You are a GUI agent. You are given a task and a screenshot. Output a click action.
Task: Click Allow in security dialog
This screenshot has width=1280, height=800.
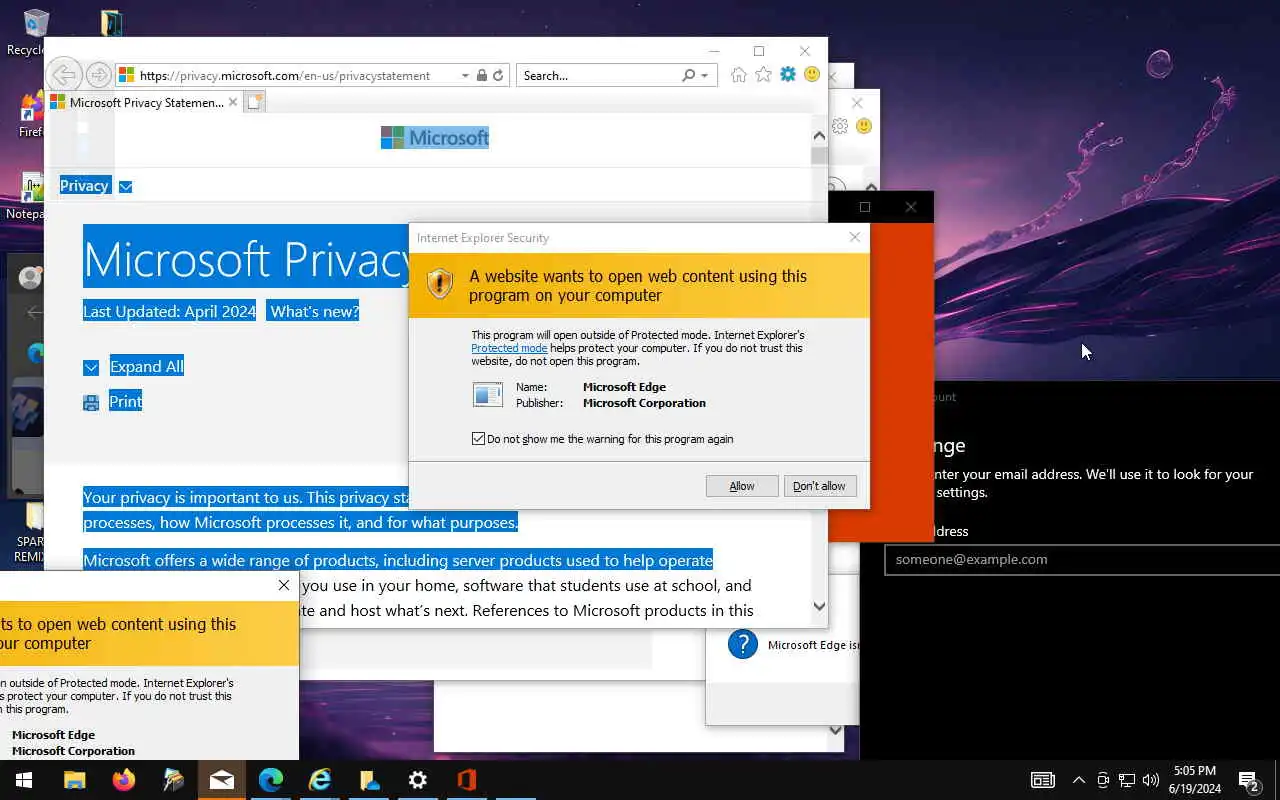point(742,486)
